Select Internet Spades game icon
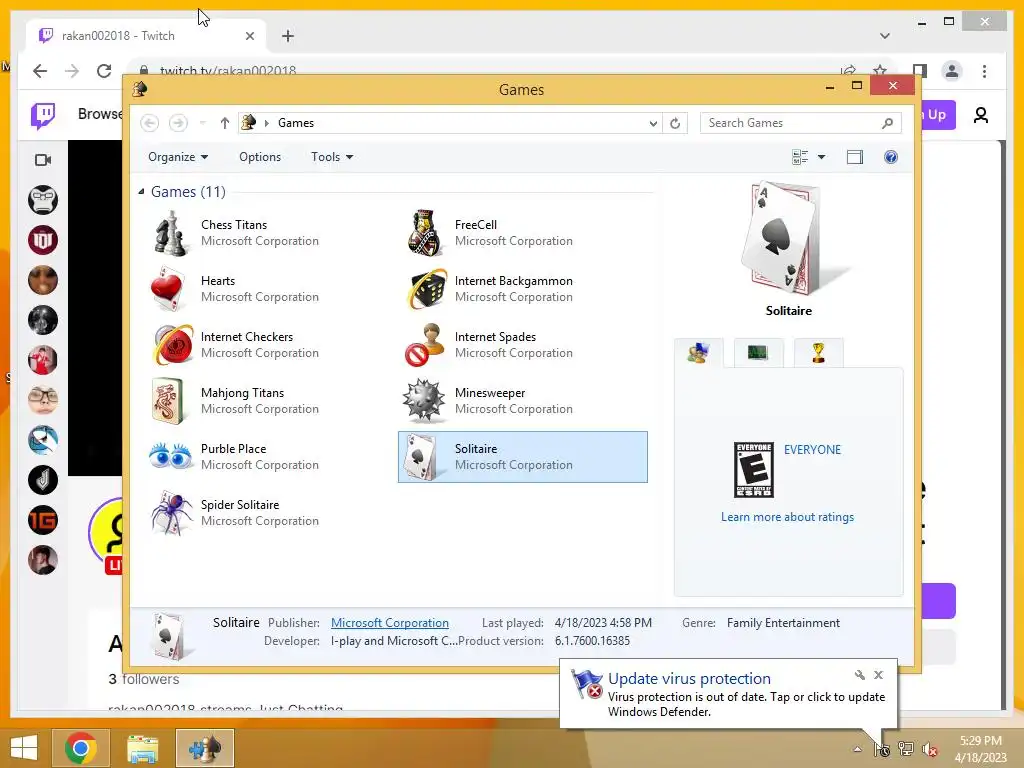1024x768 pixels. (424, 344)
